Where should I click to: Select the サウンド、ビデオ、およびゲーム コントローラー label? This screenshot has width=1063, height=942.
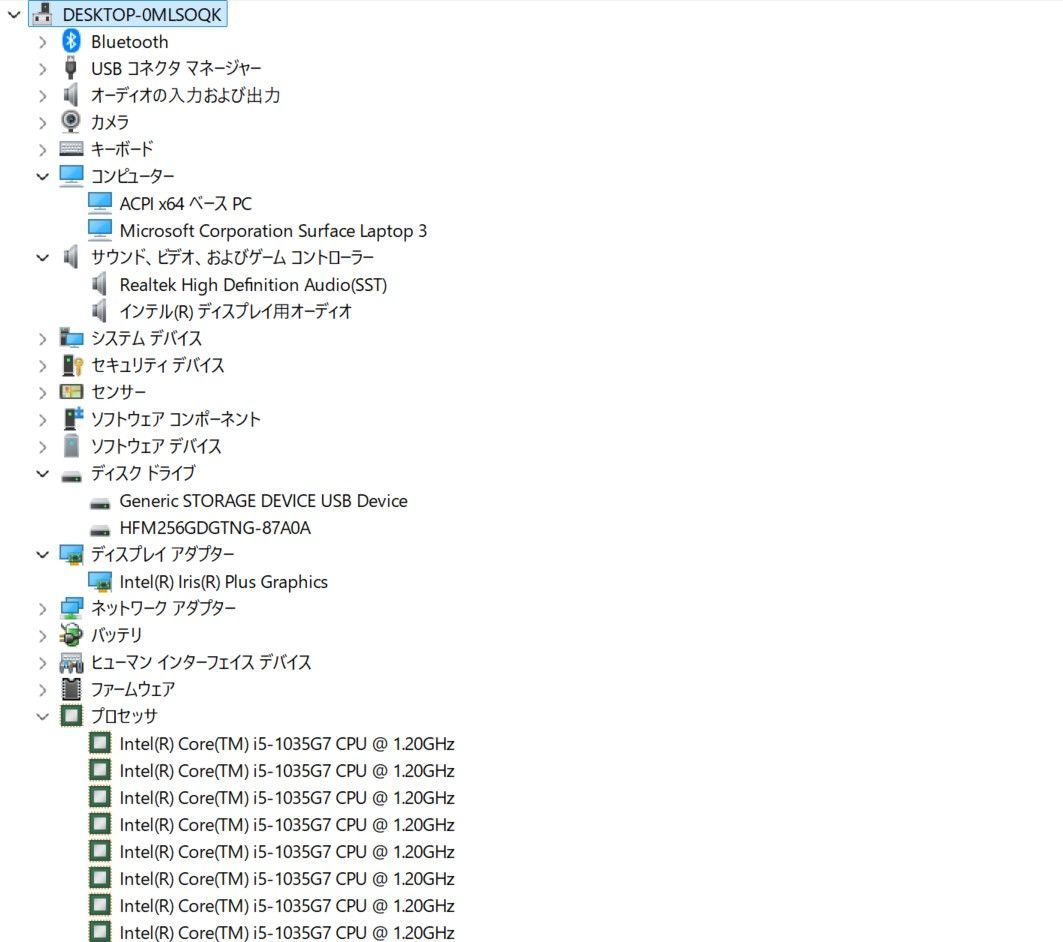click(232, 258)
